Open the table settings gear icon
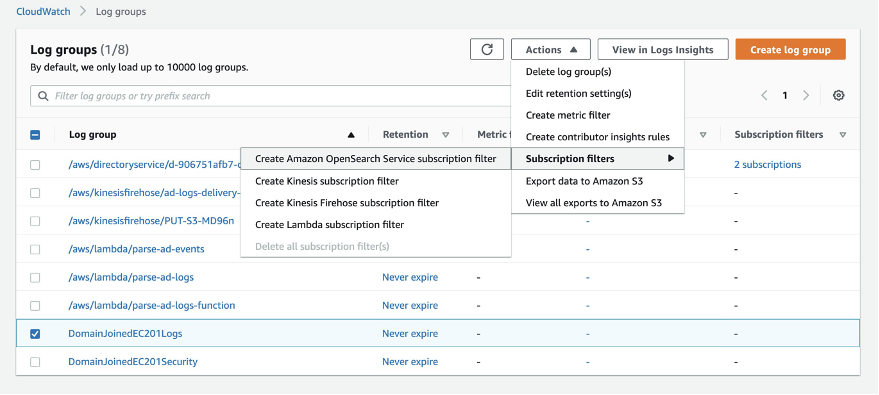The image size is (879, 395). [838, 95]
